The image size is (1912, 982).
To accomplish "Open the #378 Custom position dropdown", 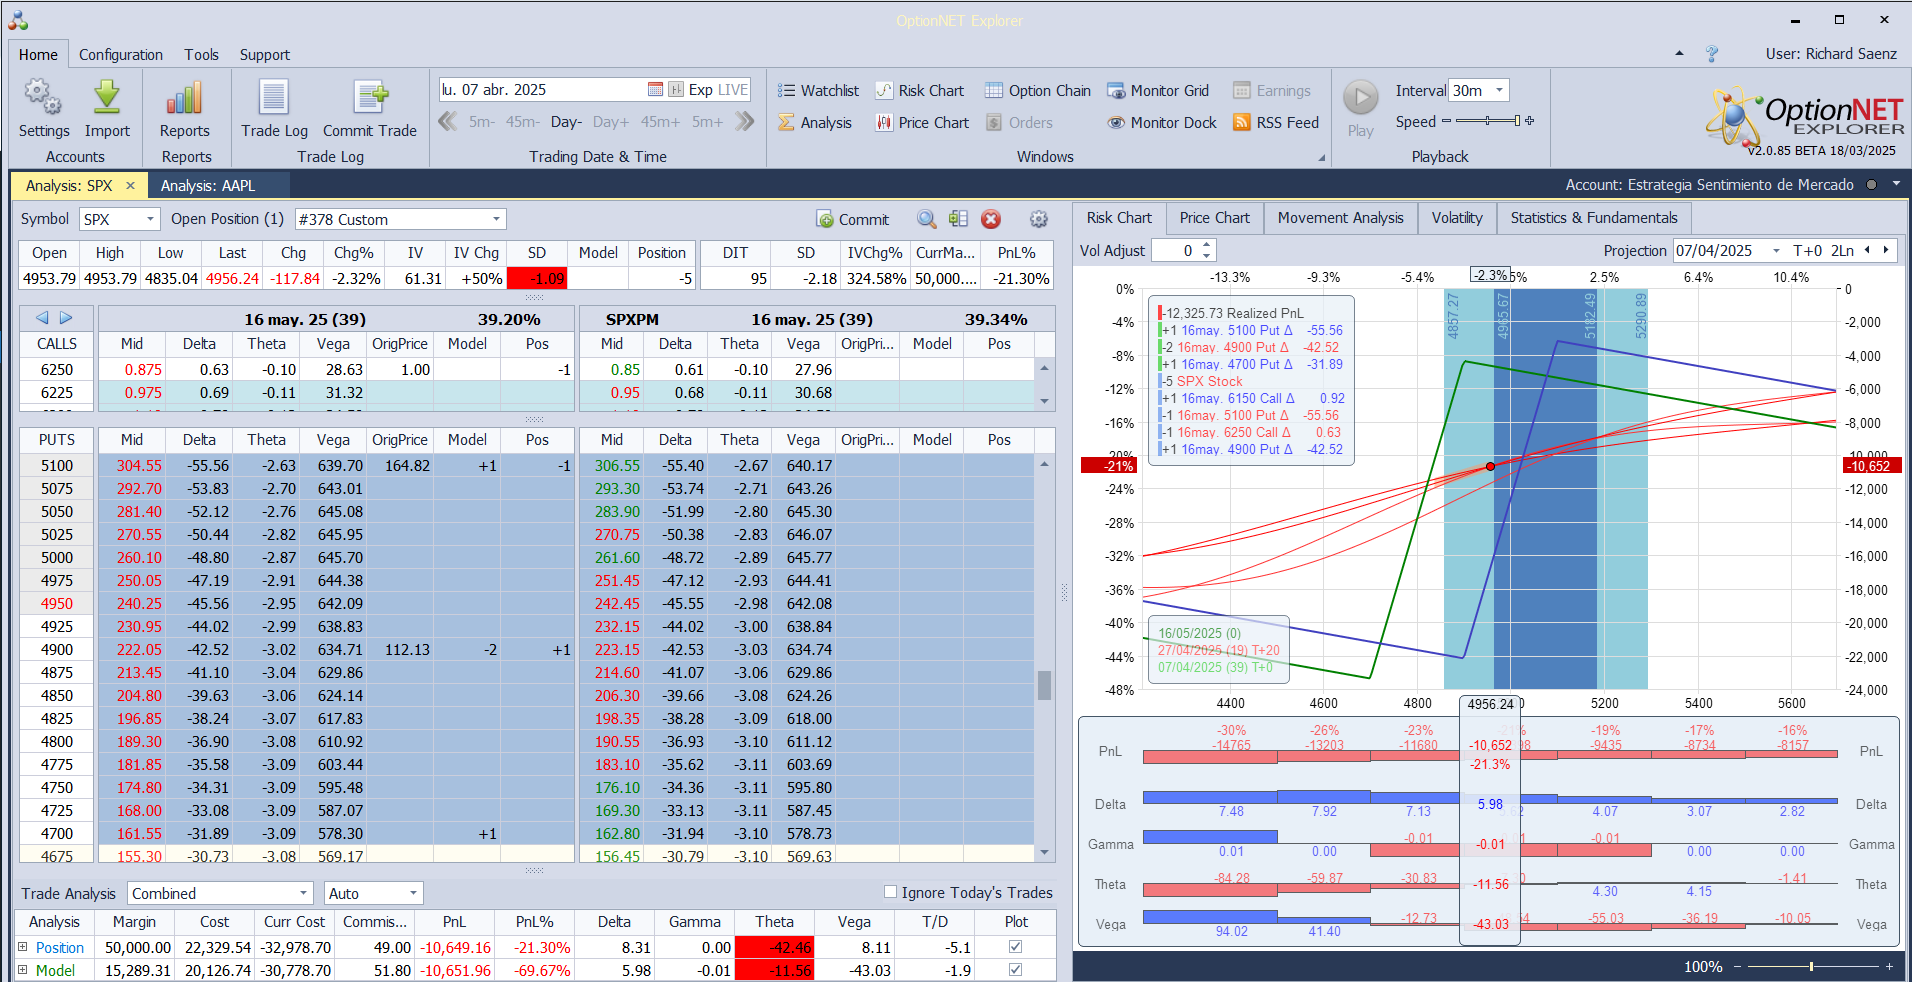I will 496,219.
